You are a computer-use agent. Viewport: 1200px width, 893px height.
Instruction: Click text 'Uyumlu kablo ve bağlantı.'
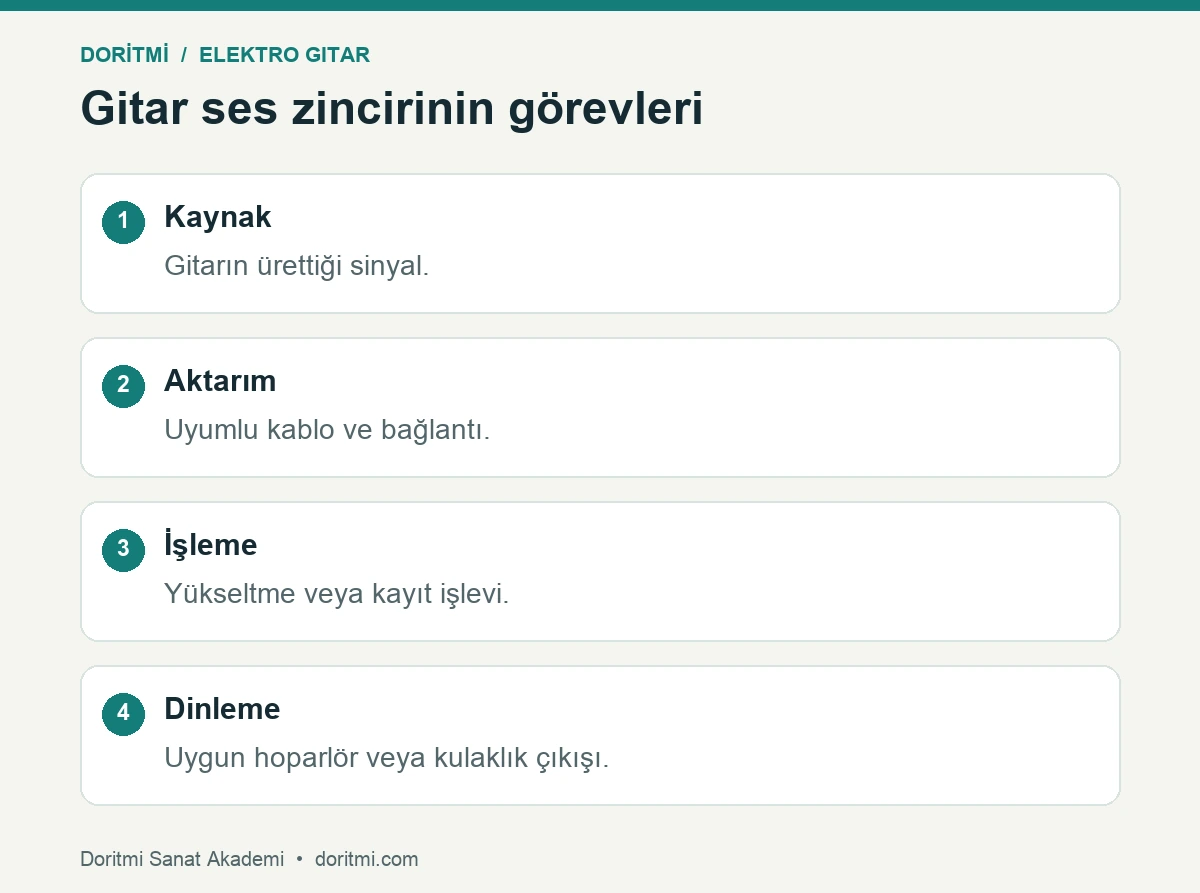tap(327, 431)
